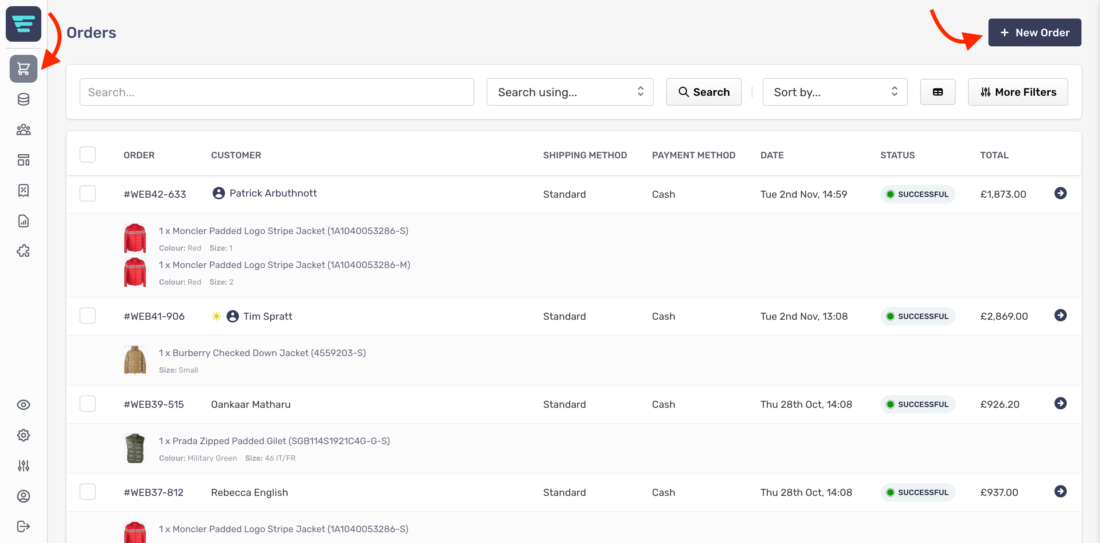The image size is (1100, 543).
Task: Click the TOTAL column header
Action: tap(994, 155)
